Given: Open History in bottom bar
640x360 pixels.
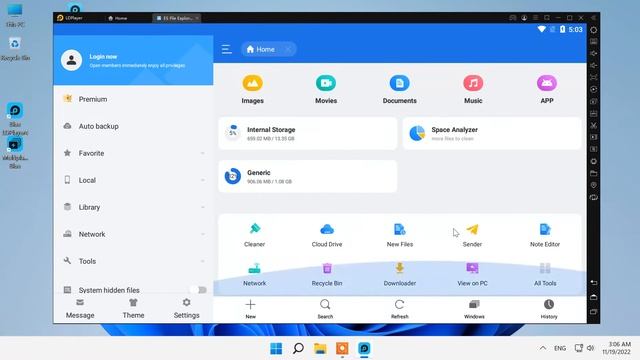Looking at the screenshot, I should tap(549, 309).
